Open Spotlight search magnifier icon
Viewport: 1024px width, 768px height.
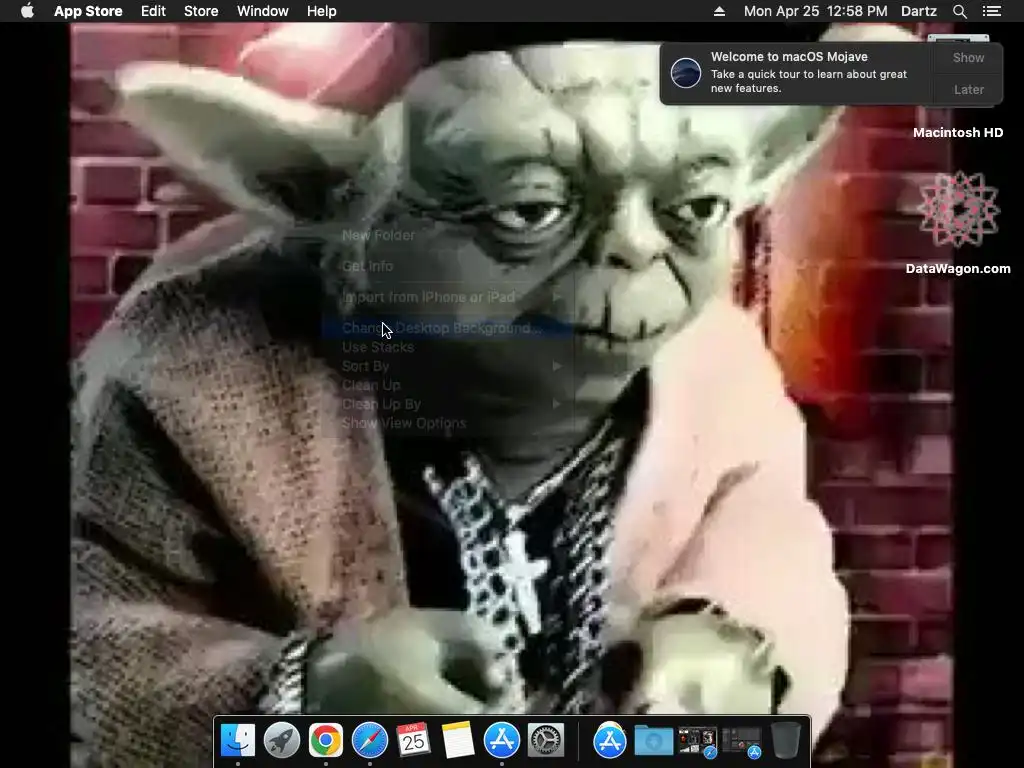pos(959,11)
